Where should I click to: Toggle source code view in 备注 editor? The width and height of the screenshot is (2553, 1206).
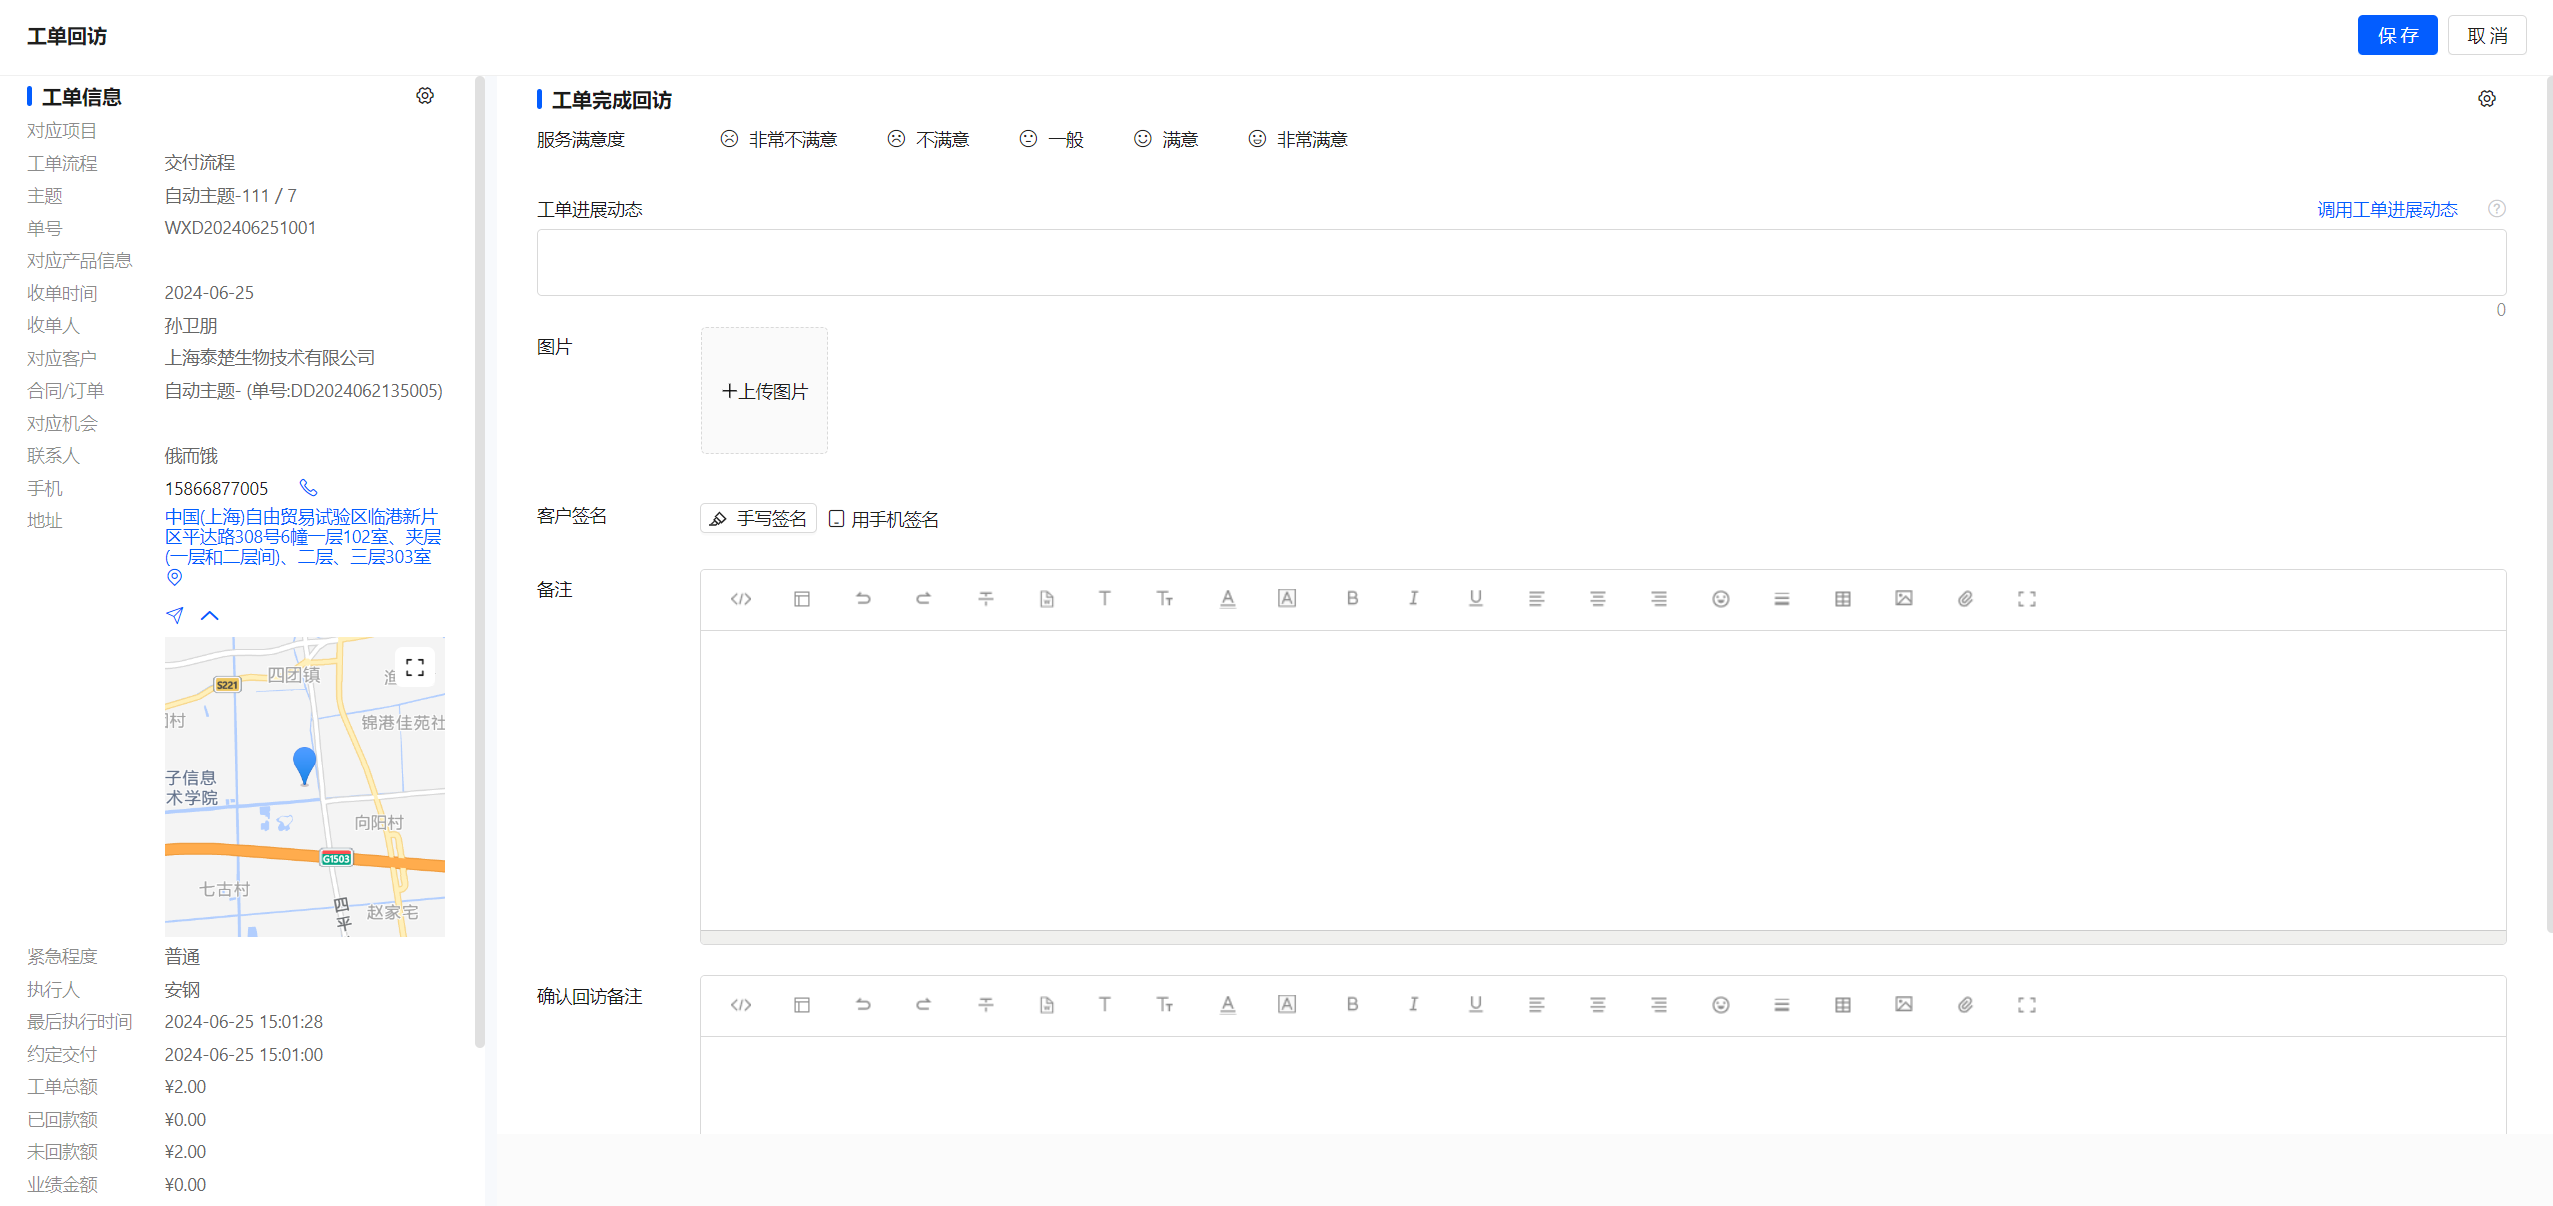(741, 599)
